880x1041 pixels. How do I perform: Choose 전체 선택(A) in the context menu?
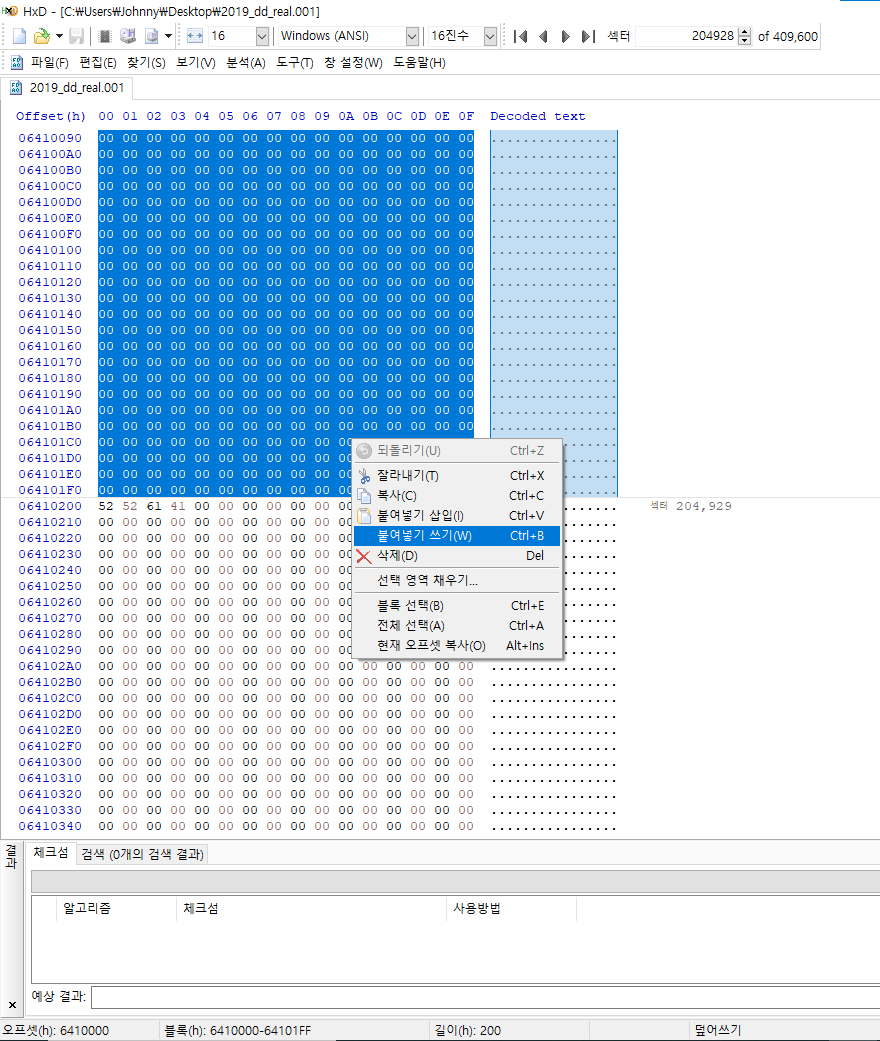point(458,625)
